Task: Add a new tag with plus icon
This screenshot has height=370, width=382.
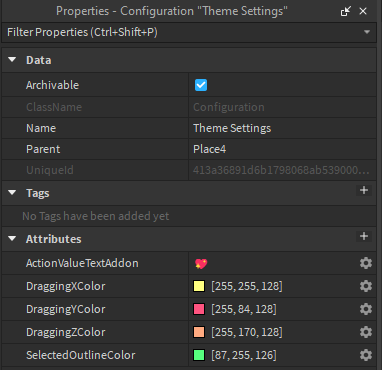Action: pyautogui.click(x=364, y=190)
